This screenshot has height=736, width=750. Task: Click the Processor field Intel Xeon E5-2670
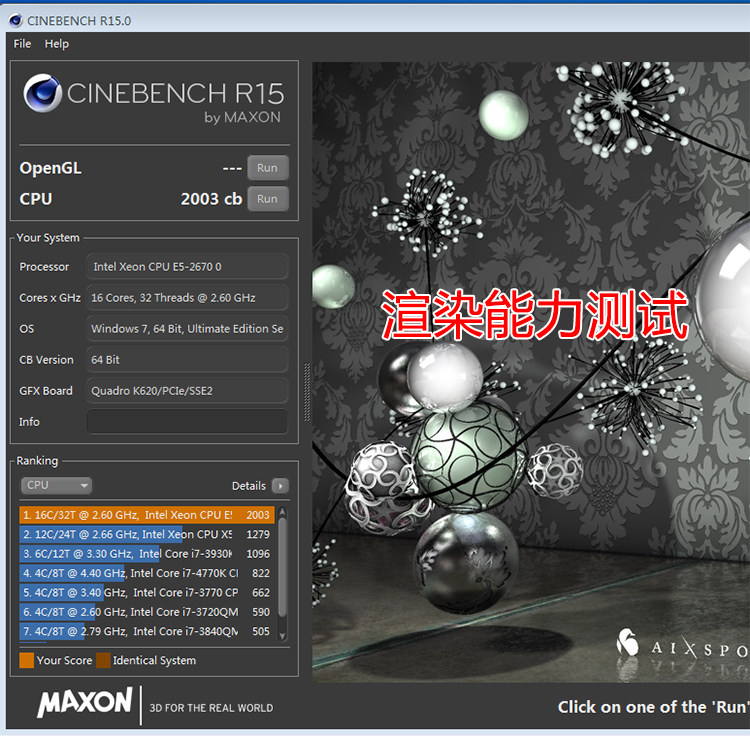(187, 266)
